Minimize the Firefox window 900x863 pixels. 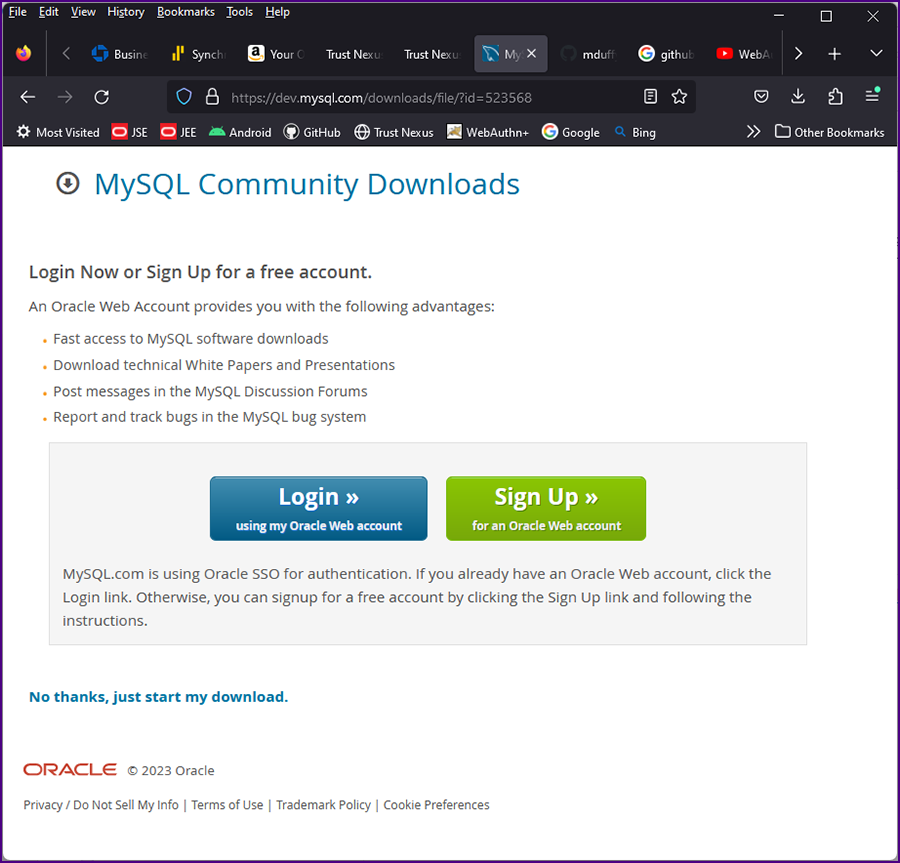click(x=779, y=15)
